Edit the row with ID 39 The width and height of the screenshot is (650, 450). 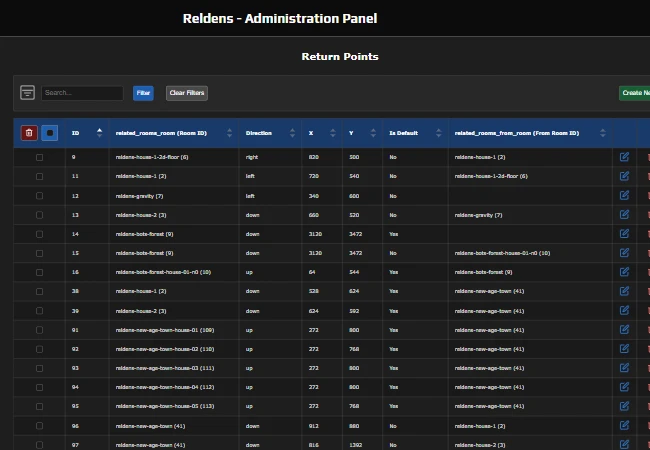624,310
